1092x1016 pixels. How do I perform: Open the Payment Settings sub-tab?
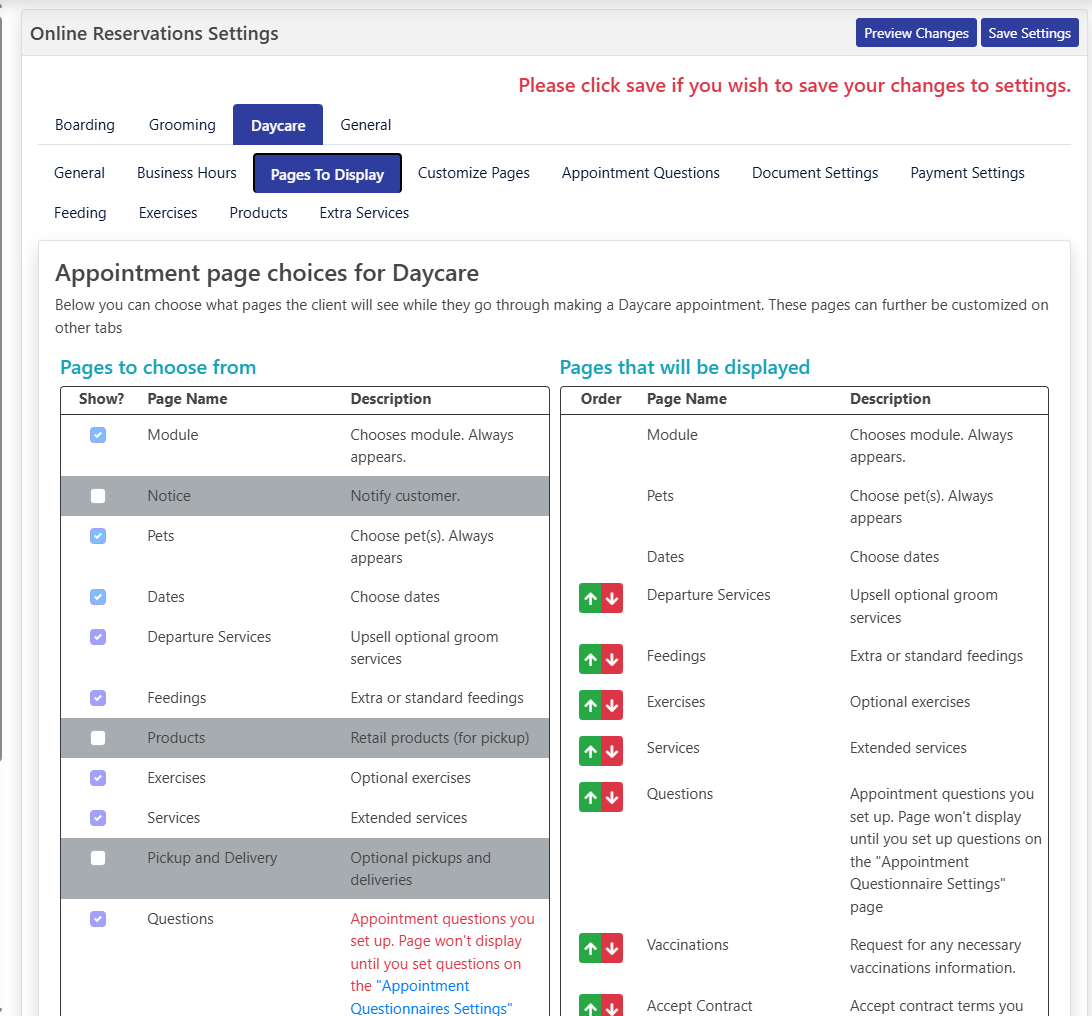(x=967, y=173)
